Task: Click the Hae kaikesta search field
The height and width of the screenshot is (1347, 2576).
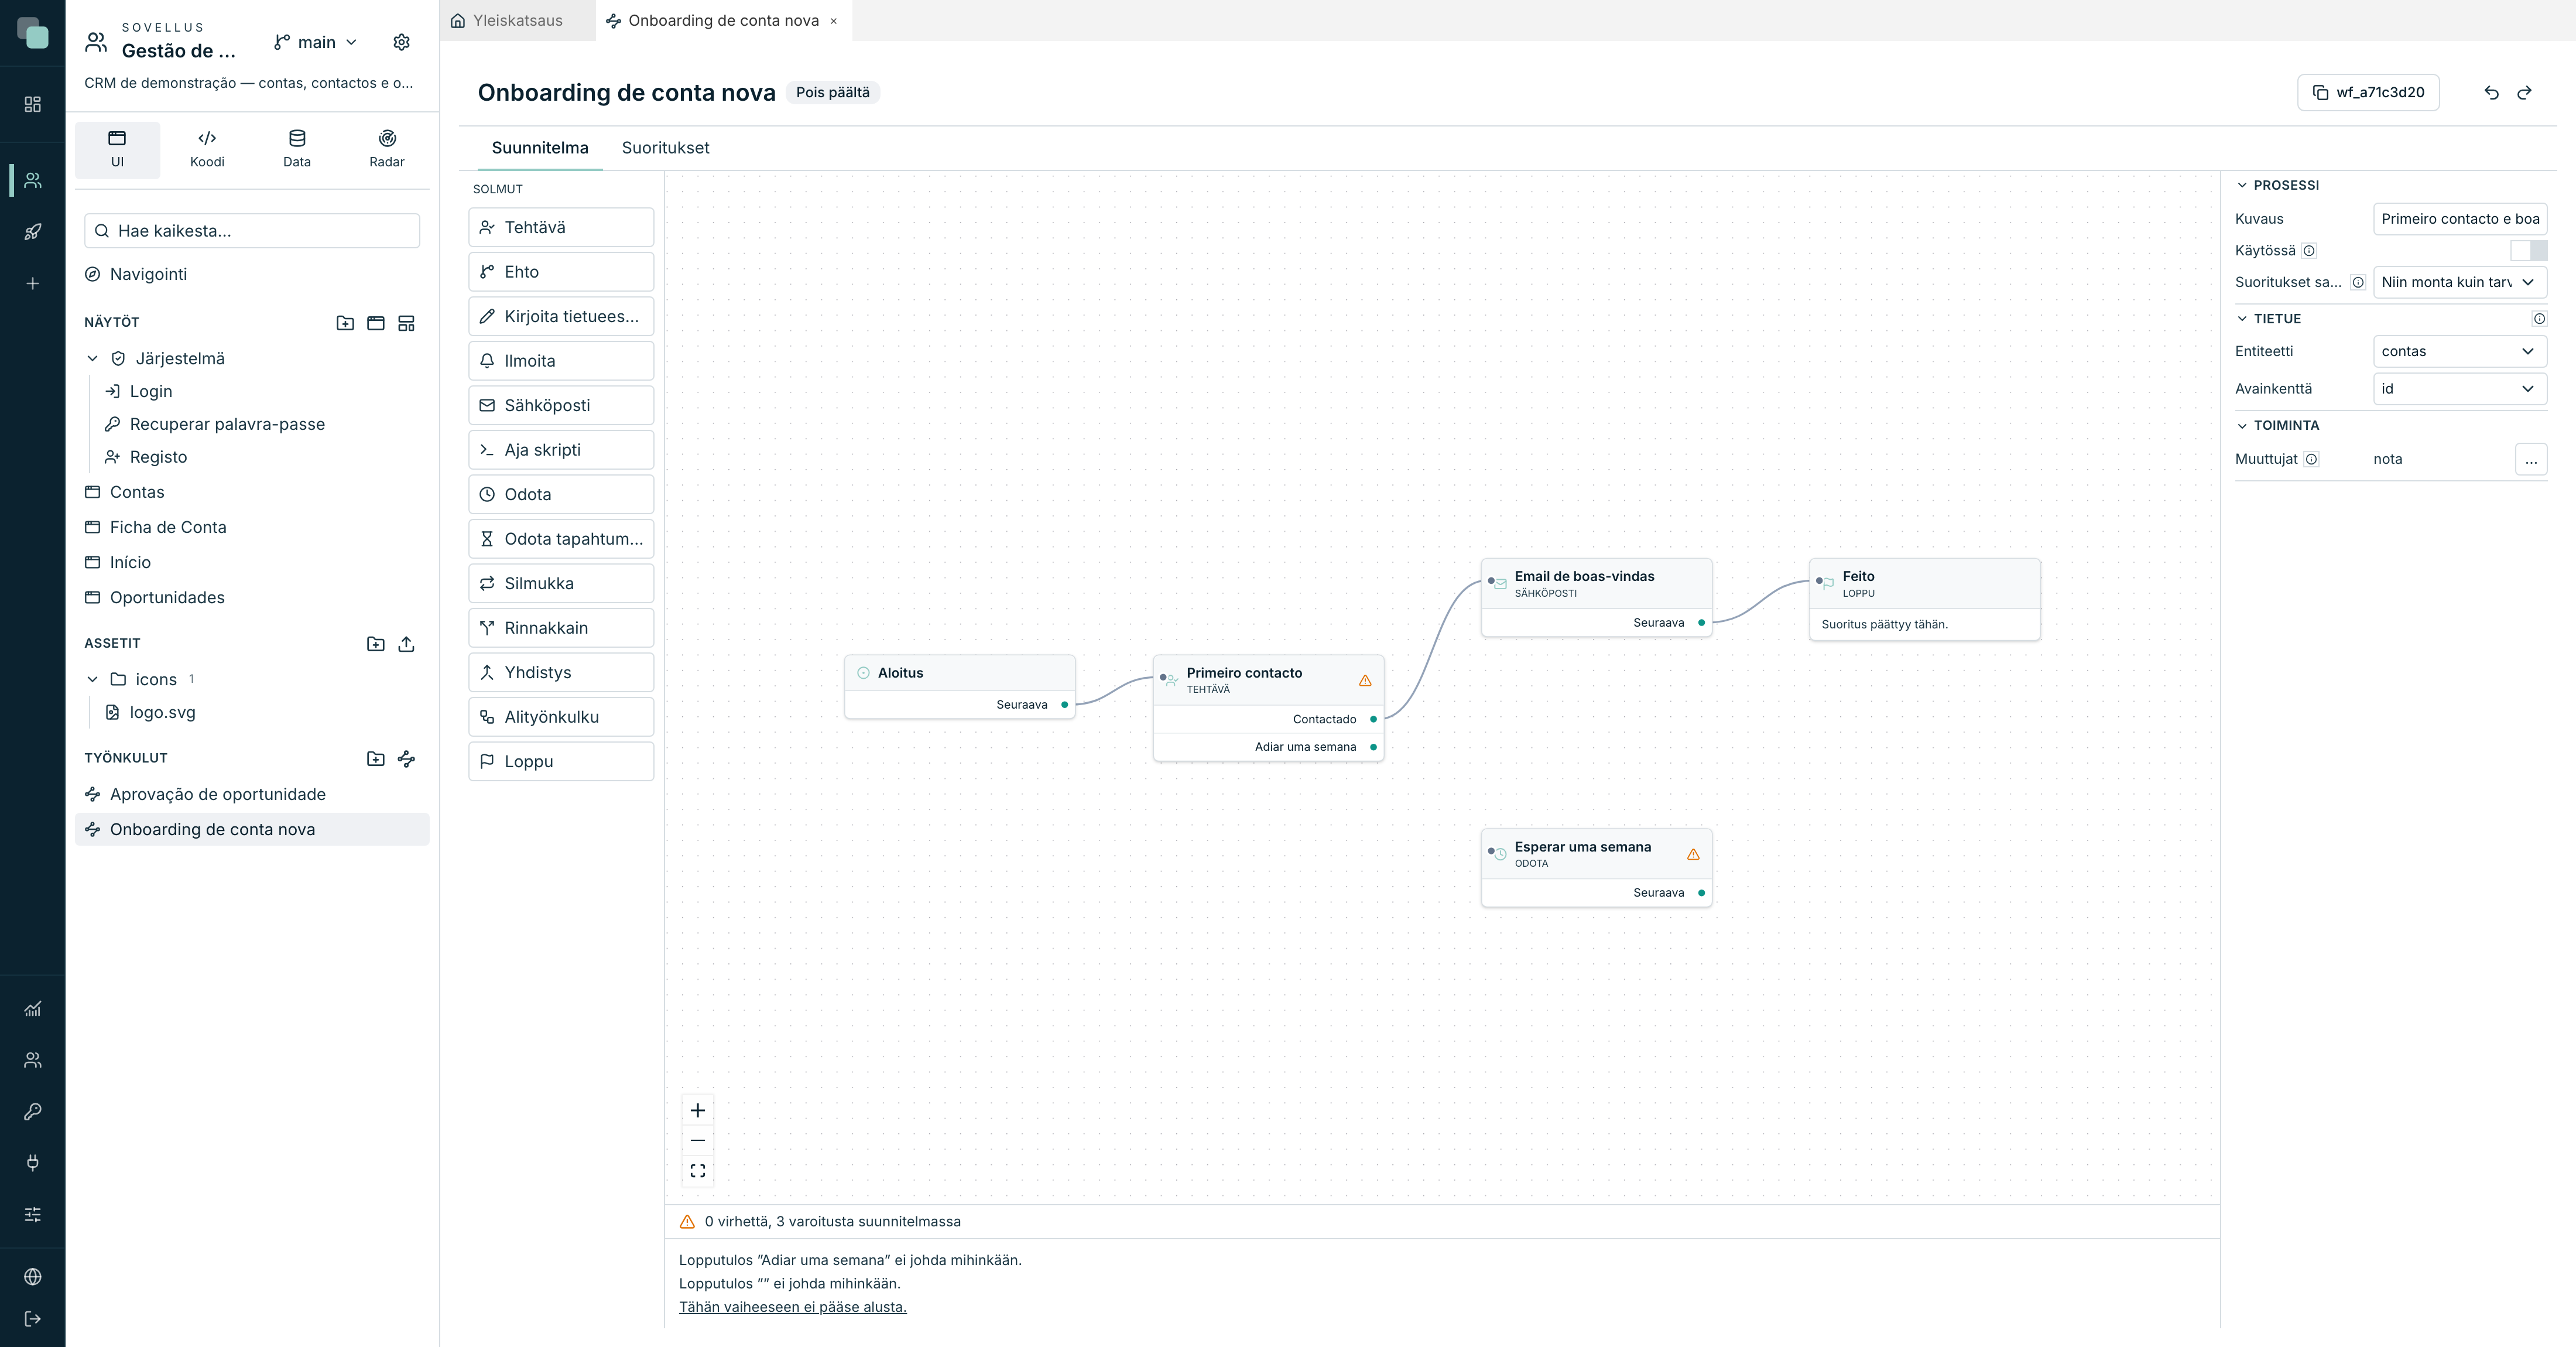Action: click(252, 231)
